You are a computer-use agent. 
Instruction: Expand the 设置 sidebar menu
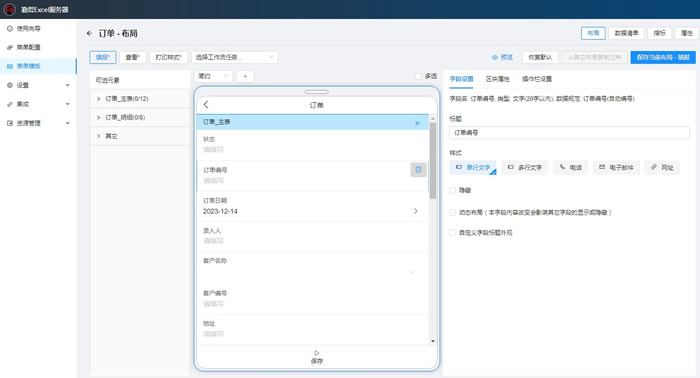38,85
